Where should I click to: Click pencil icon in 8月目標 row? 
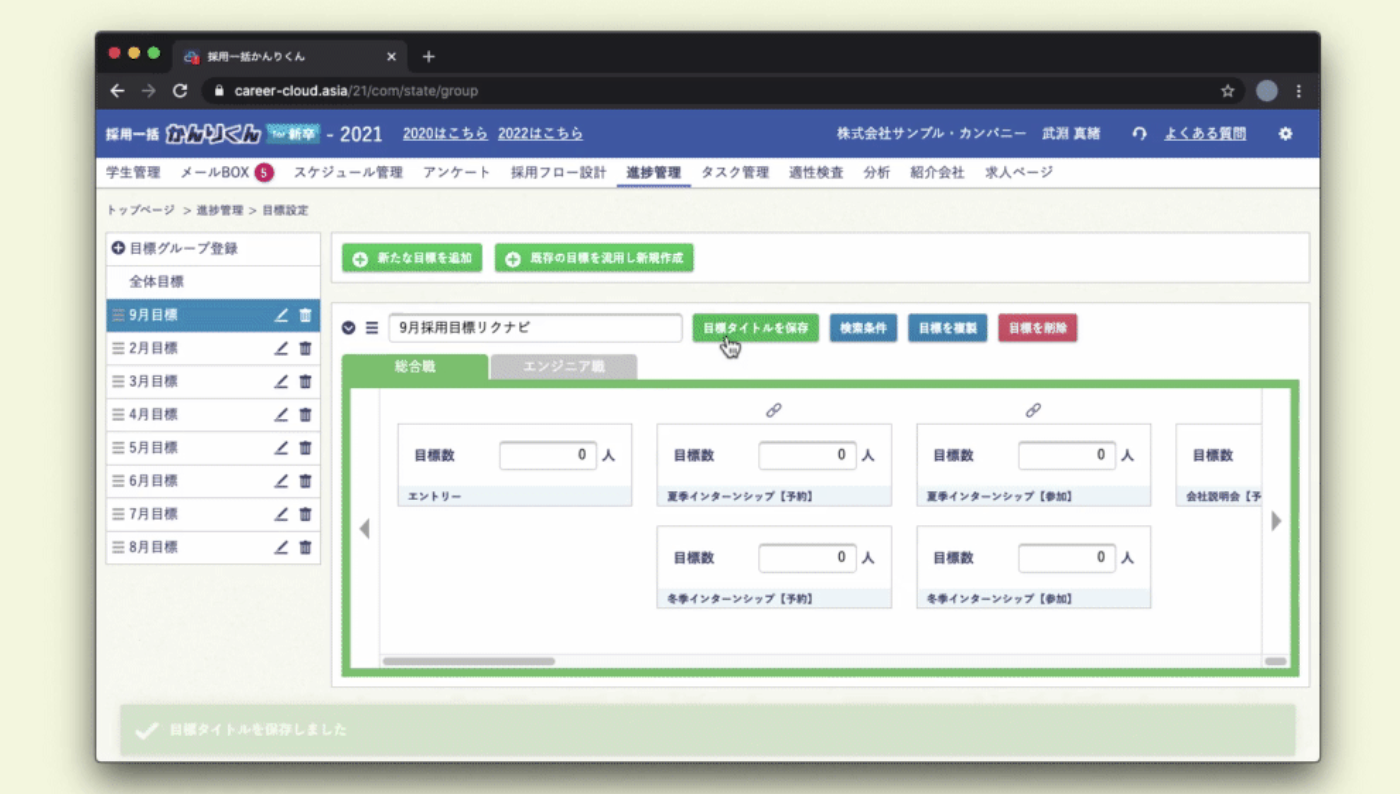(x=281, y=547)
